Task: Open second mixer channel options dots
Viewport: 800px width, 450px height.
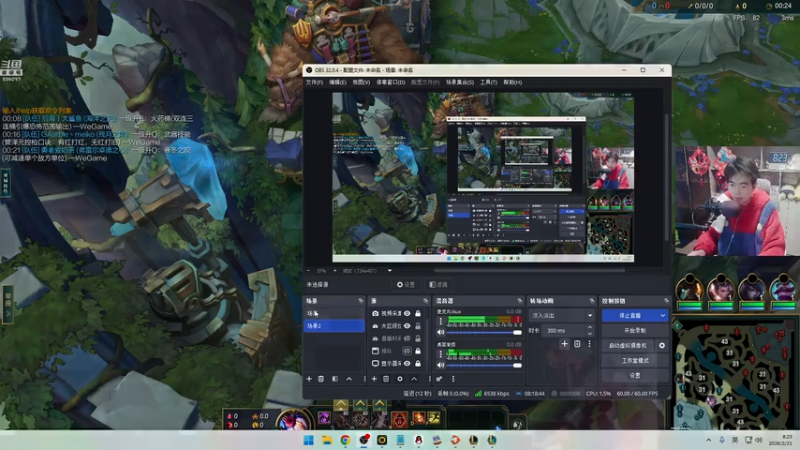Action: (441, 354)
